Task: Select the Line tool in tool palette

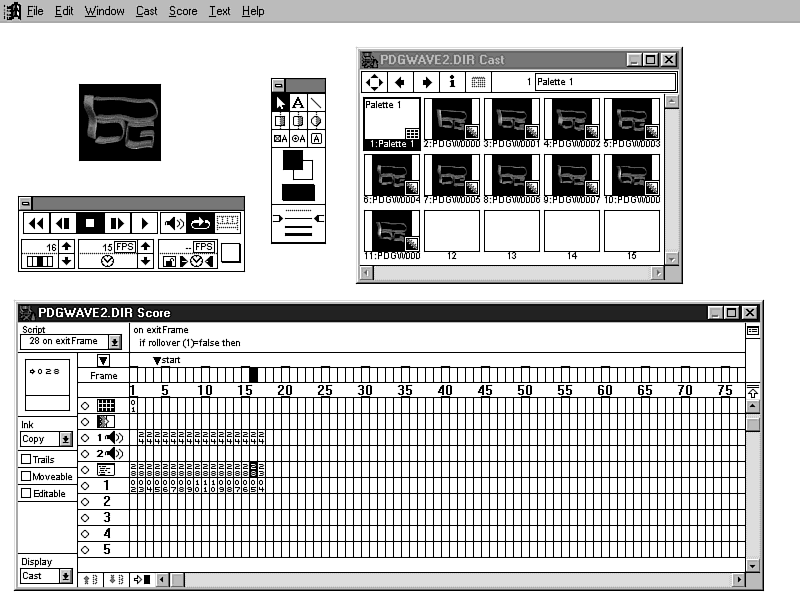Action: coord(316,102)
